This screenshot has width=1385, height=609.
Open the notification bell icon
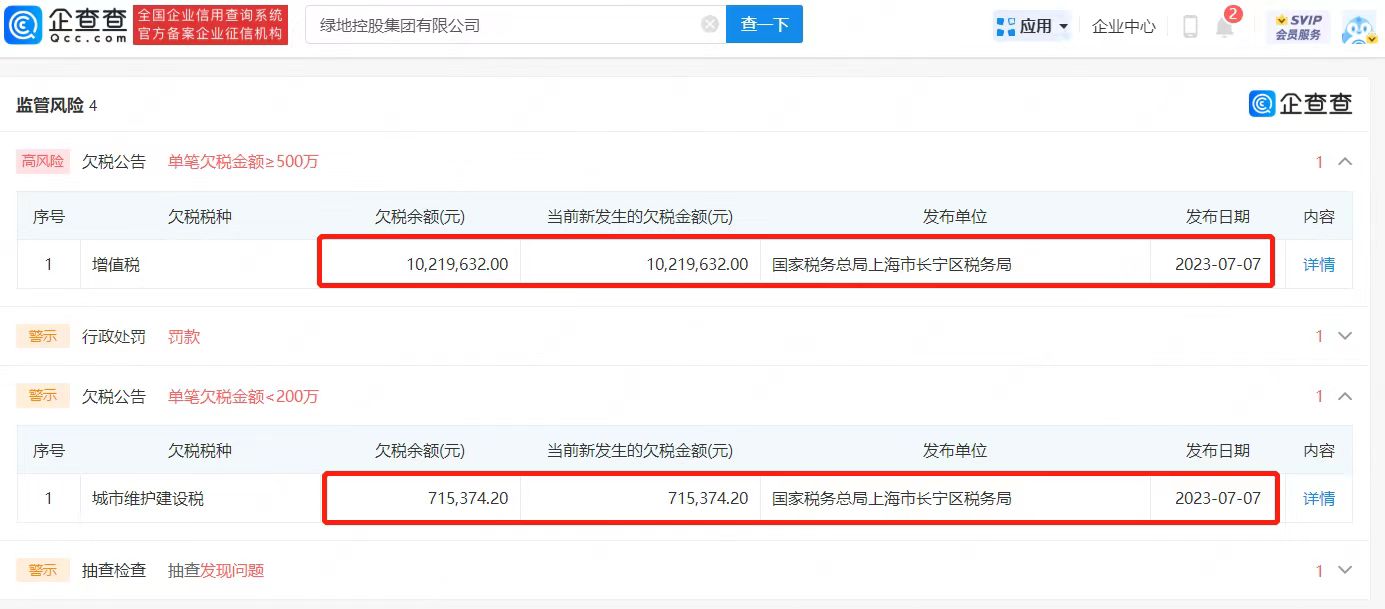pyautogui.click(x=1225, y=27)
